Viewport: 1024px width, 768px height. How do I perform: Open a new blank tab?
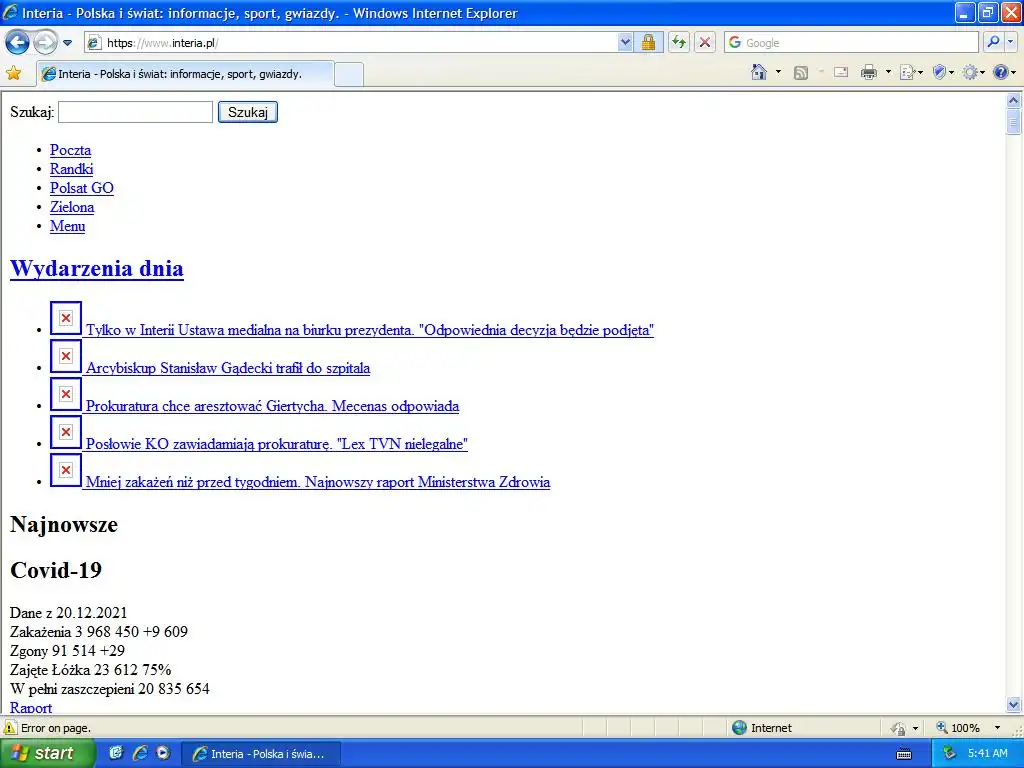(349, 74)
